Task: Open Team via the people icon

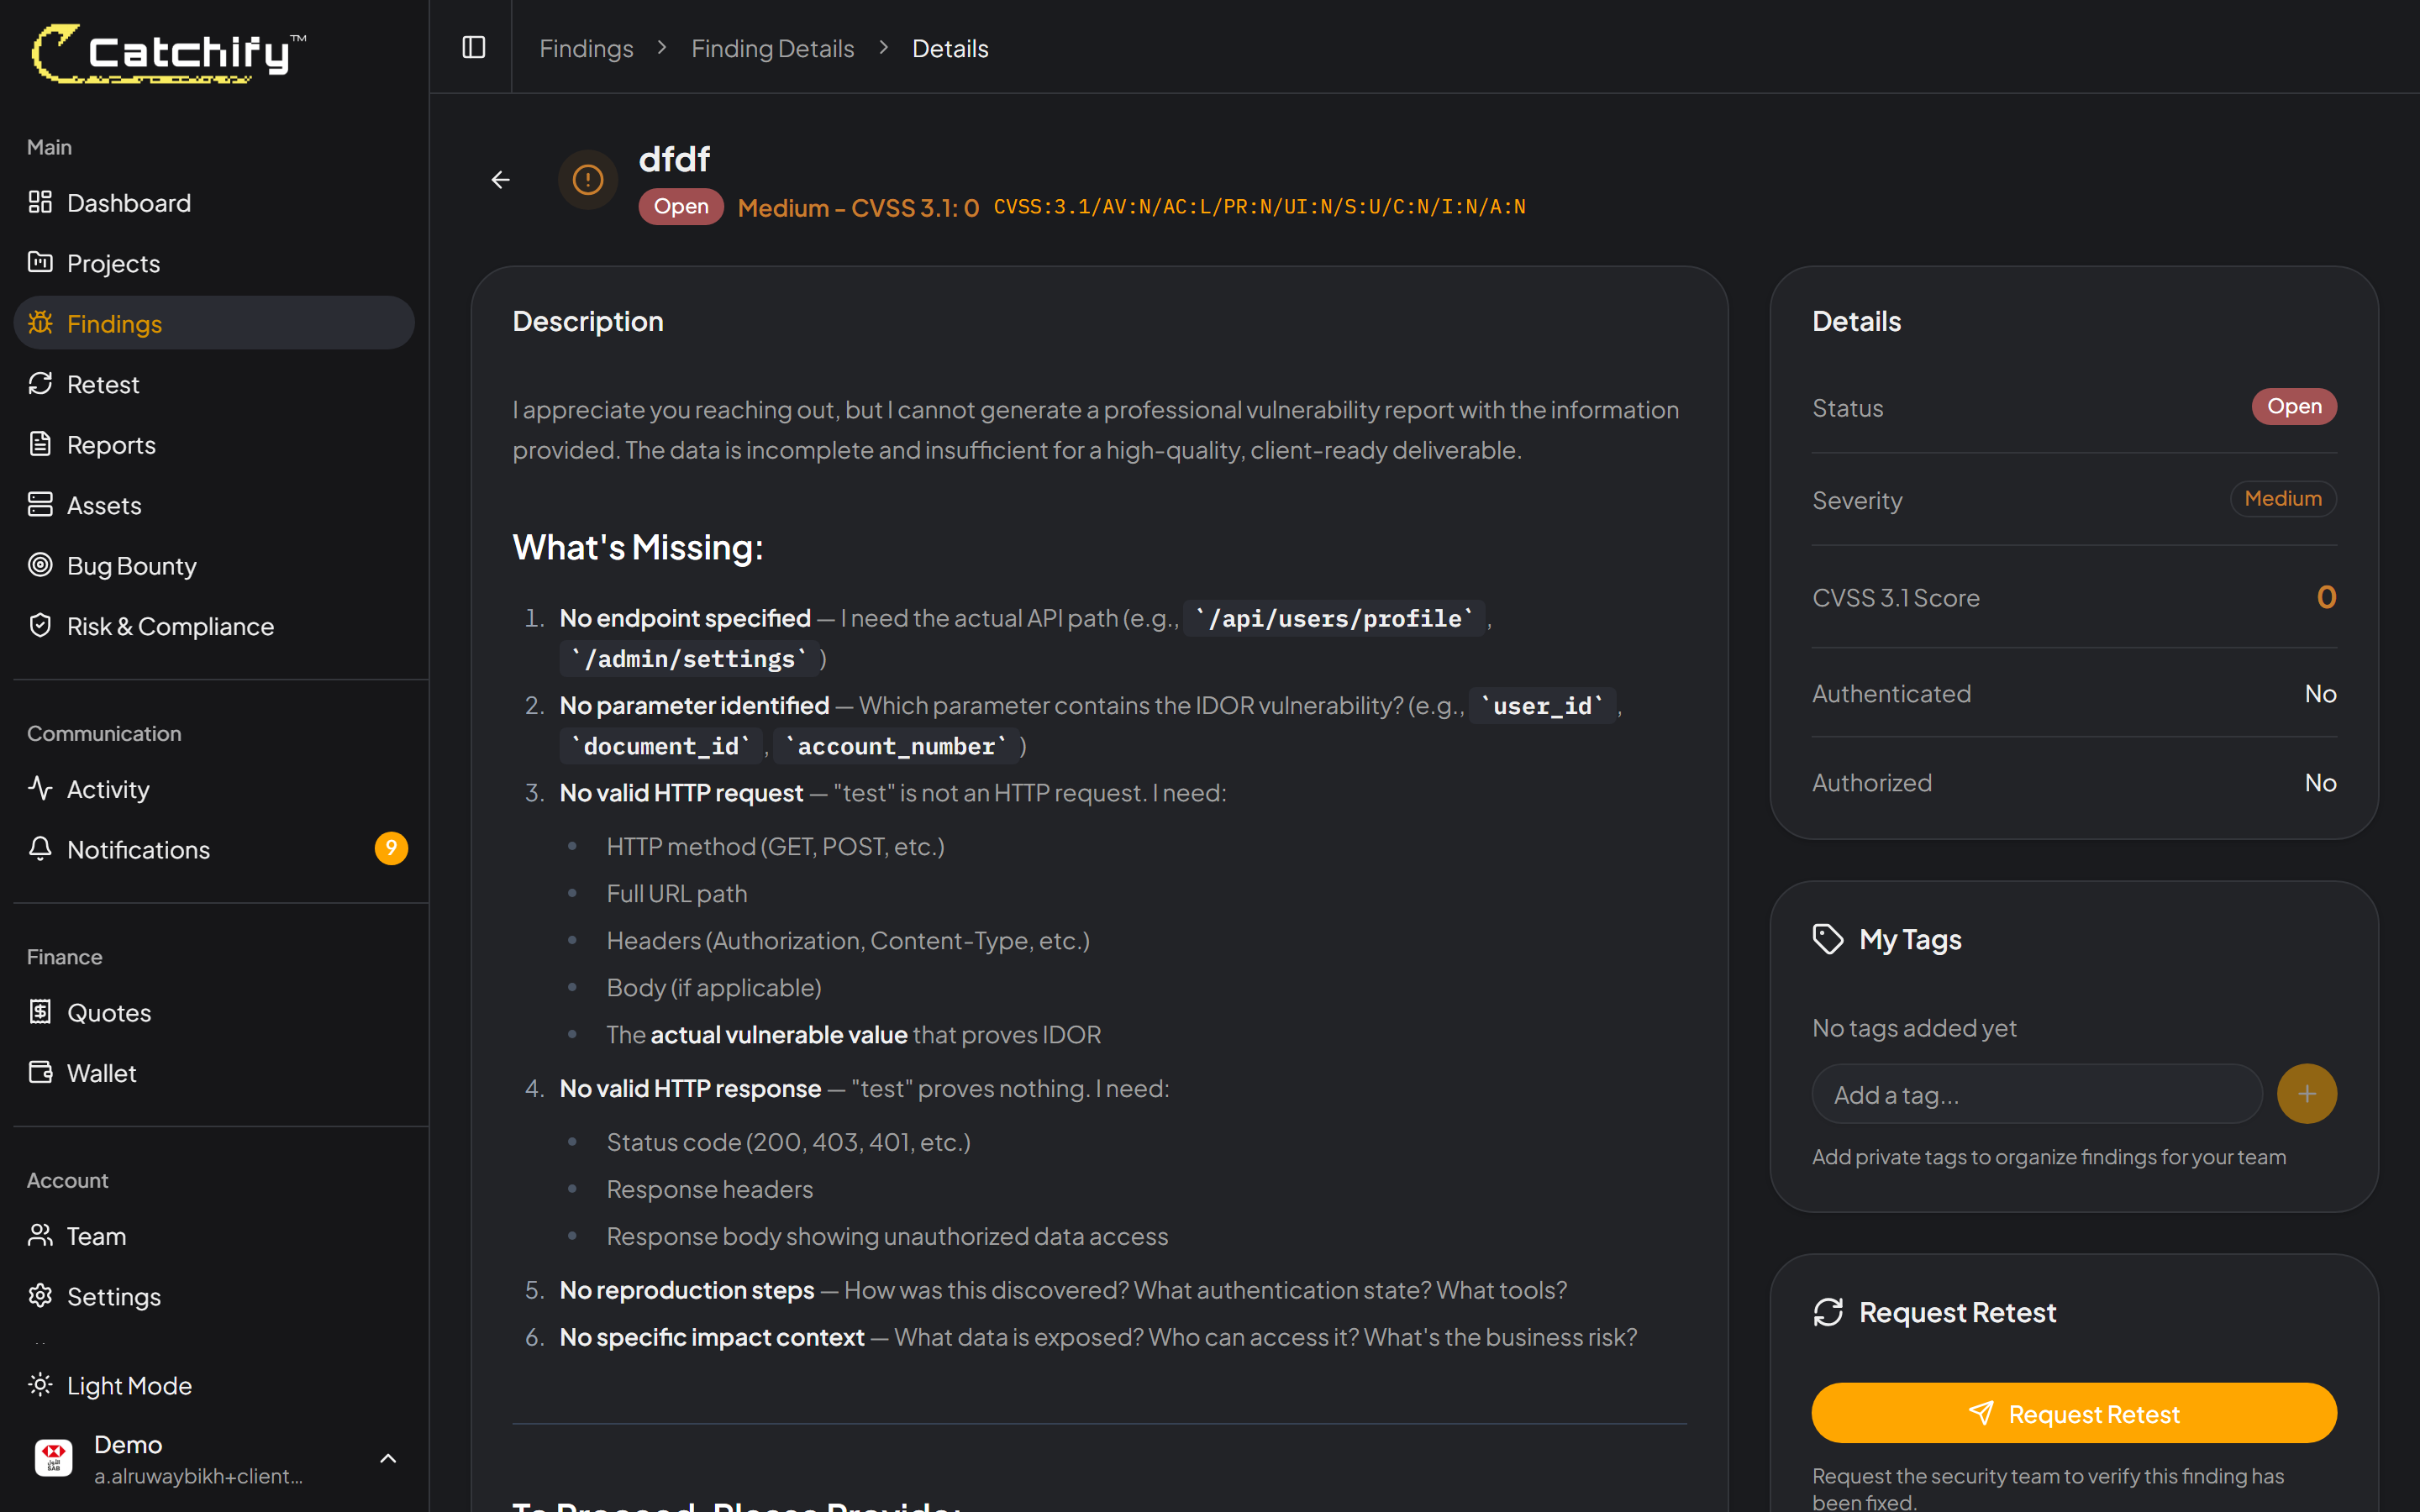Action: [40, 1236]
